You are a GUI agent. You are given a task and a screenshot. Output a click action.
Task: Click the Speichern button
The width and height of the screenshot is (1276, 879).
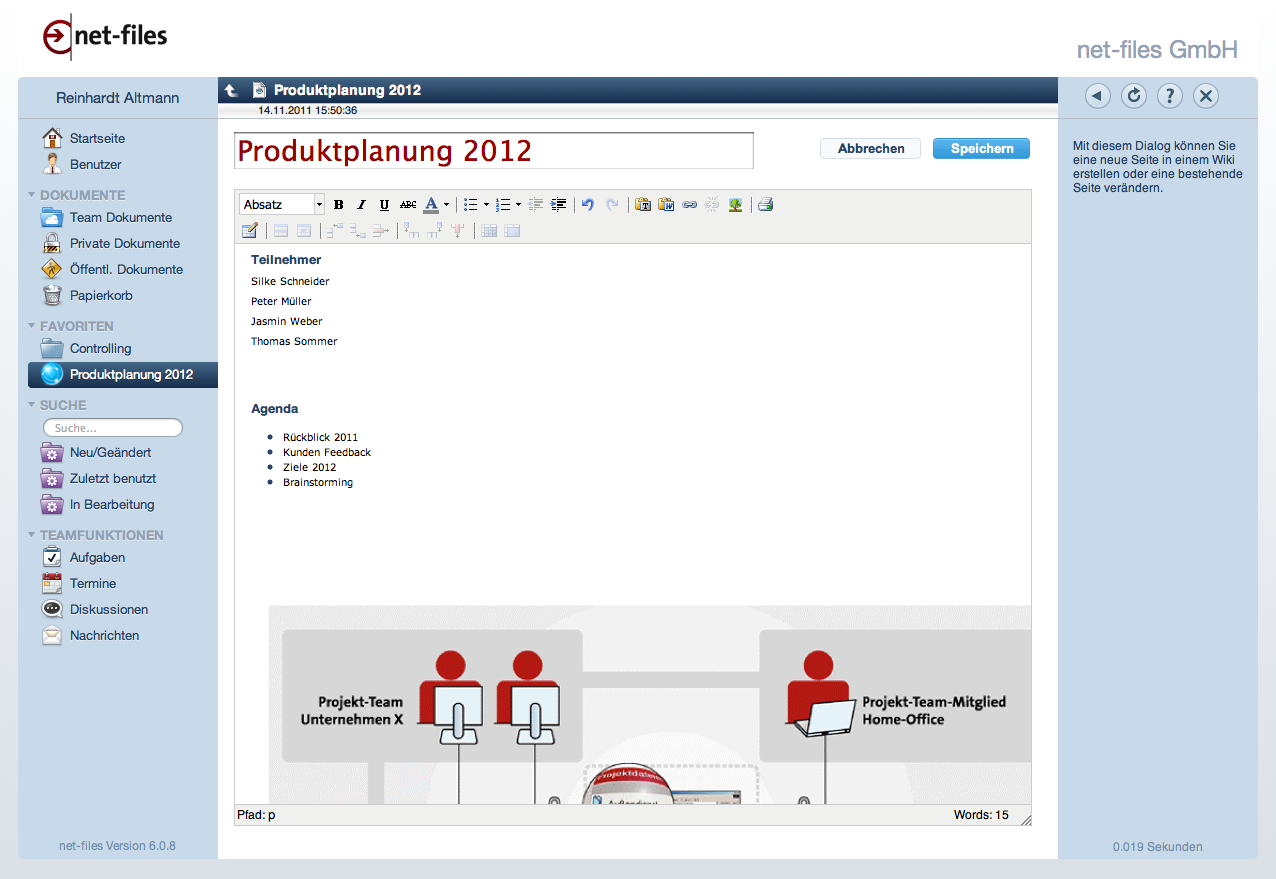[x=981, y=149]
